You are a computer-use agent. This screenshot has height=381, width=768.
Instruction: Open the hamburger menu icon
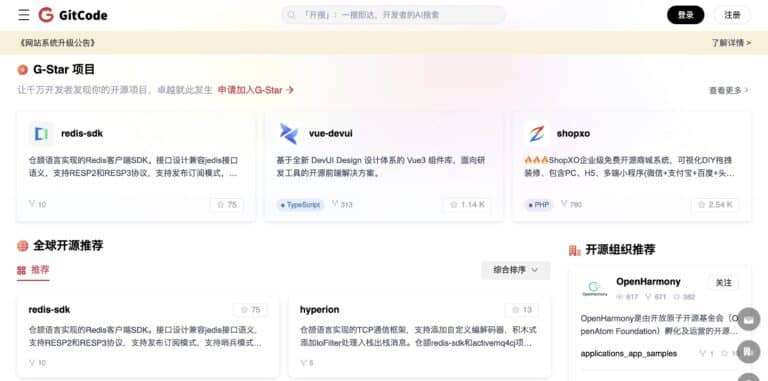(x=24, y=15)
